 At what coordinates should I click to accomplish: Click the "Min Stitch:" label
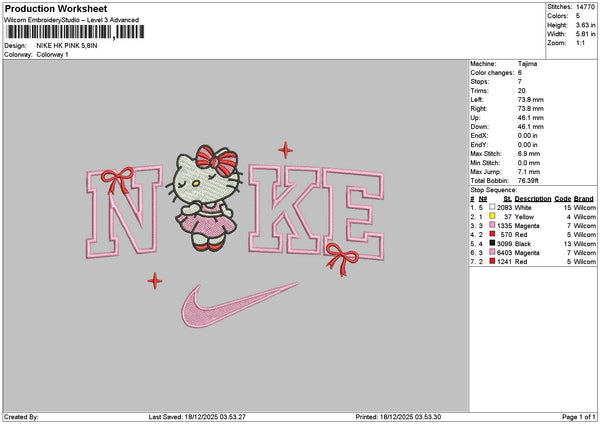(485, 163)
